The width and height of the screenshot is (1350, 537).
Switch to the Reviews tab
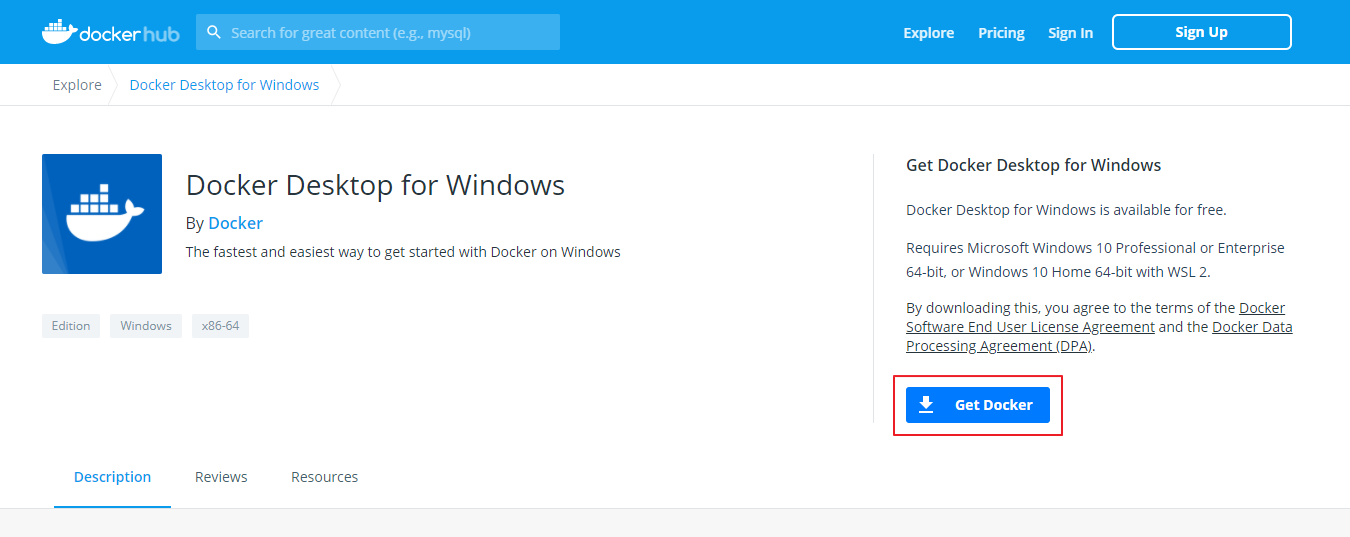pyautogui.click(x=221, y=477)
